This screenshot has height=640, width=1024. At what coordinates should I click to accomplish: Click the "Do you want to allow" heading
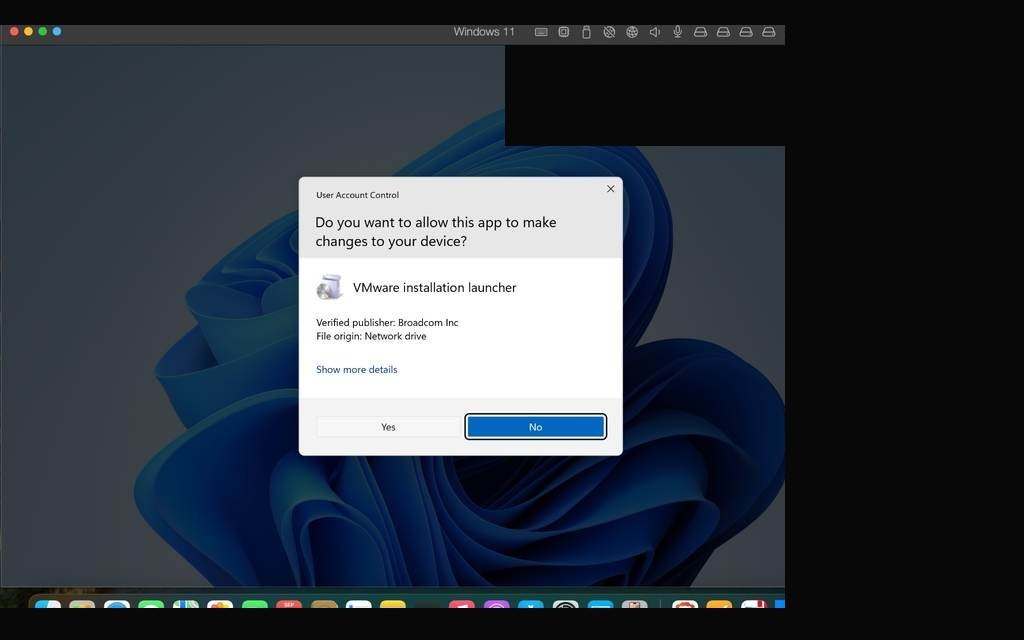pos(436,232)
